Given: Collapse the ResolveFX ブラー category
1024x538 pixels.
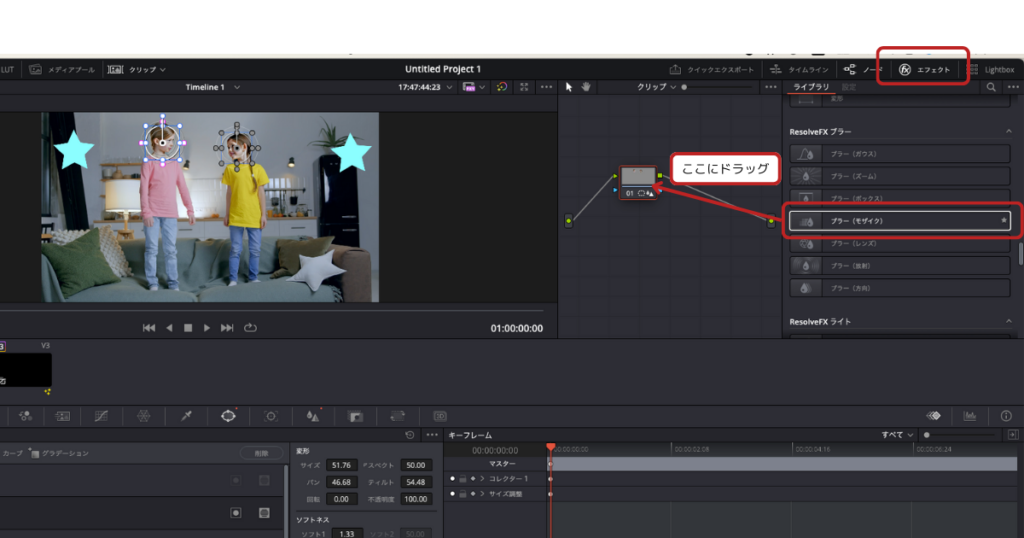Looking at the screenshot, I should (1008, 132).
